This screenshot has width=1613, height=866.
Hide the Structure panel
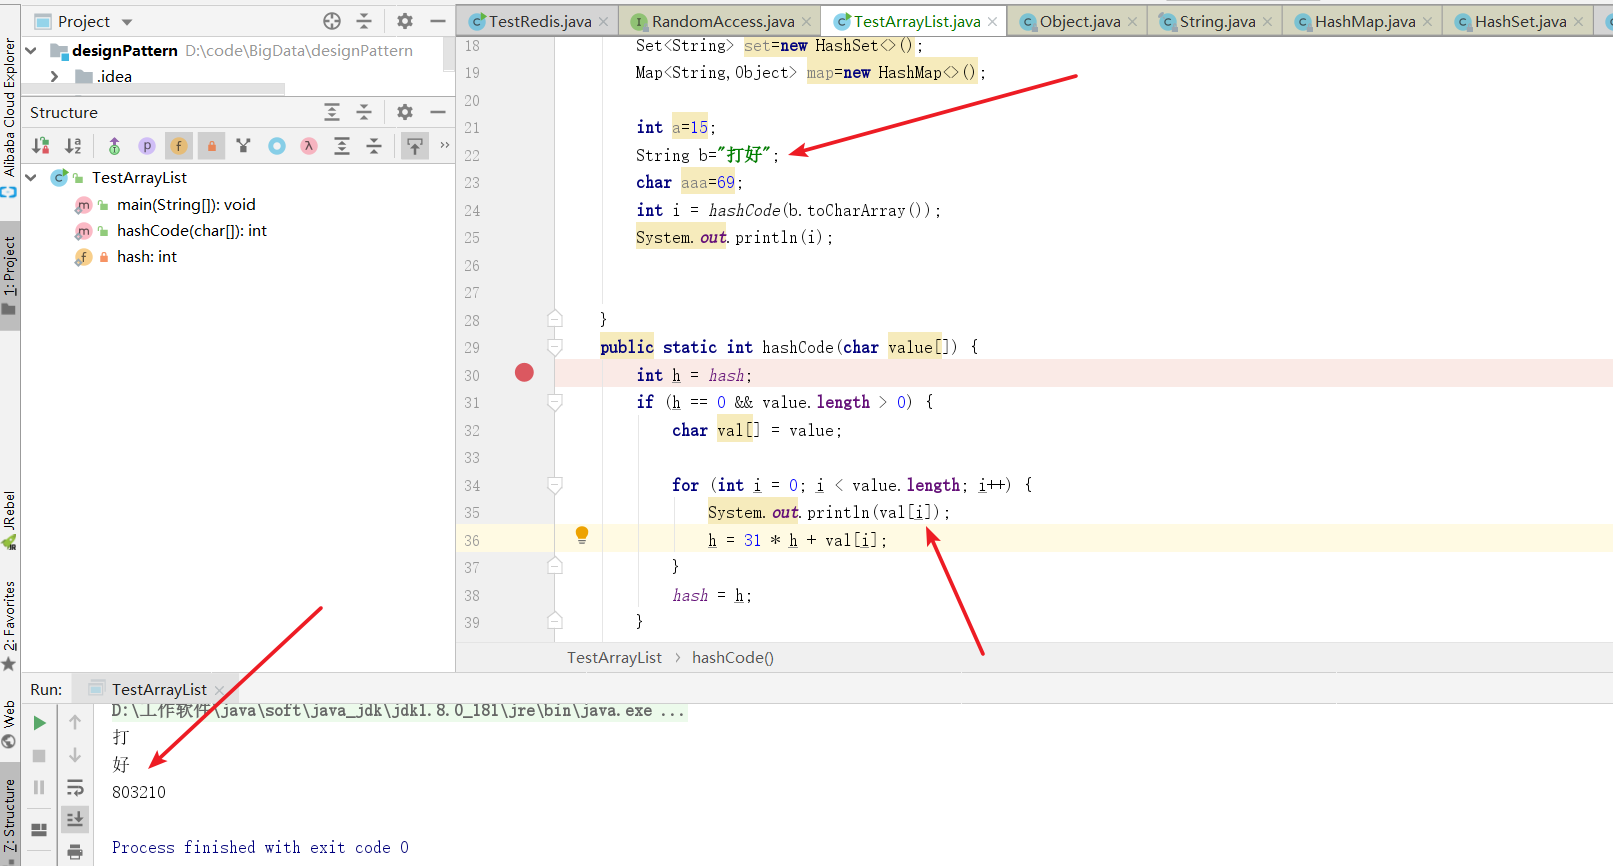click(x=437, y=112)
